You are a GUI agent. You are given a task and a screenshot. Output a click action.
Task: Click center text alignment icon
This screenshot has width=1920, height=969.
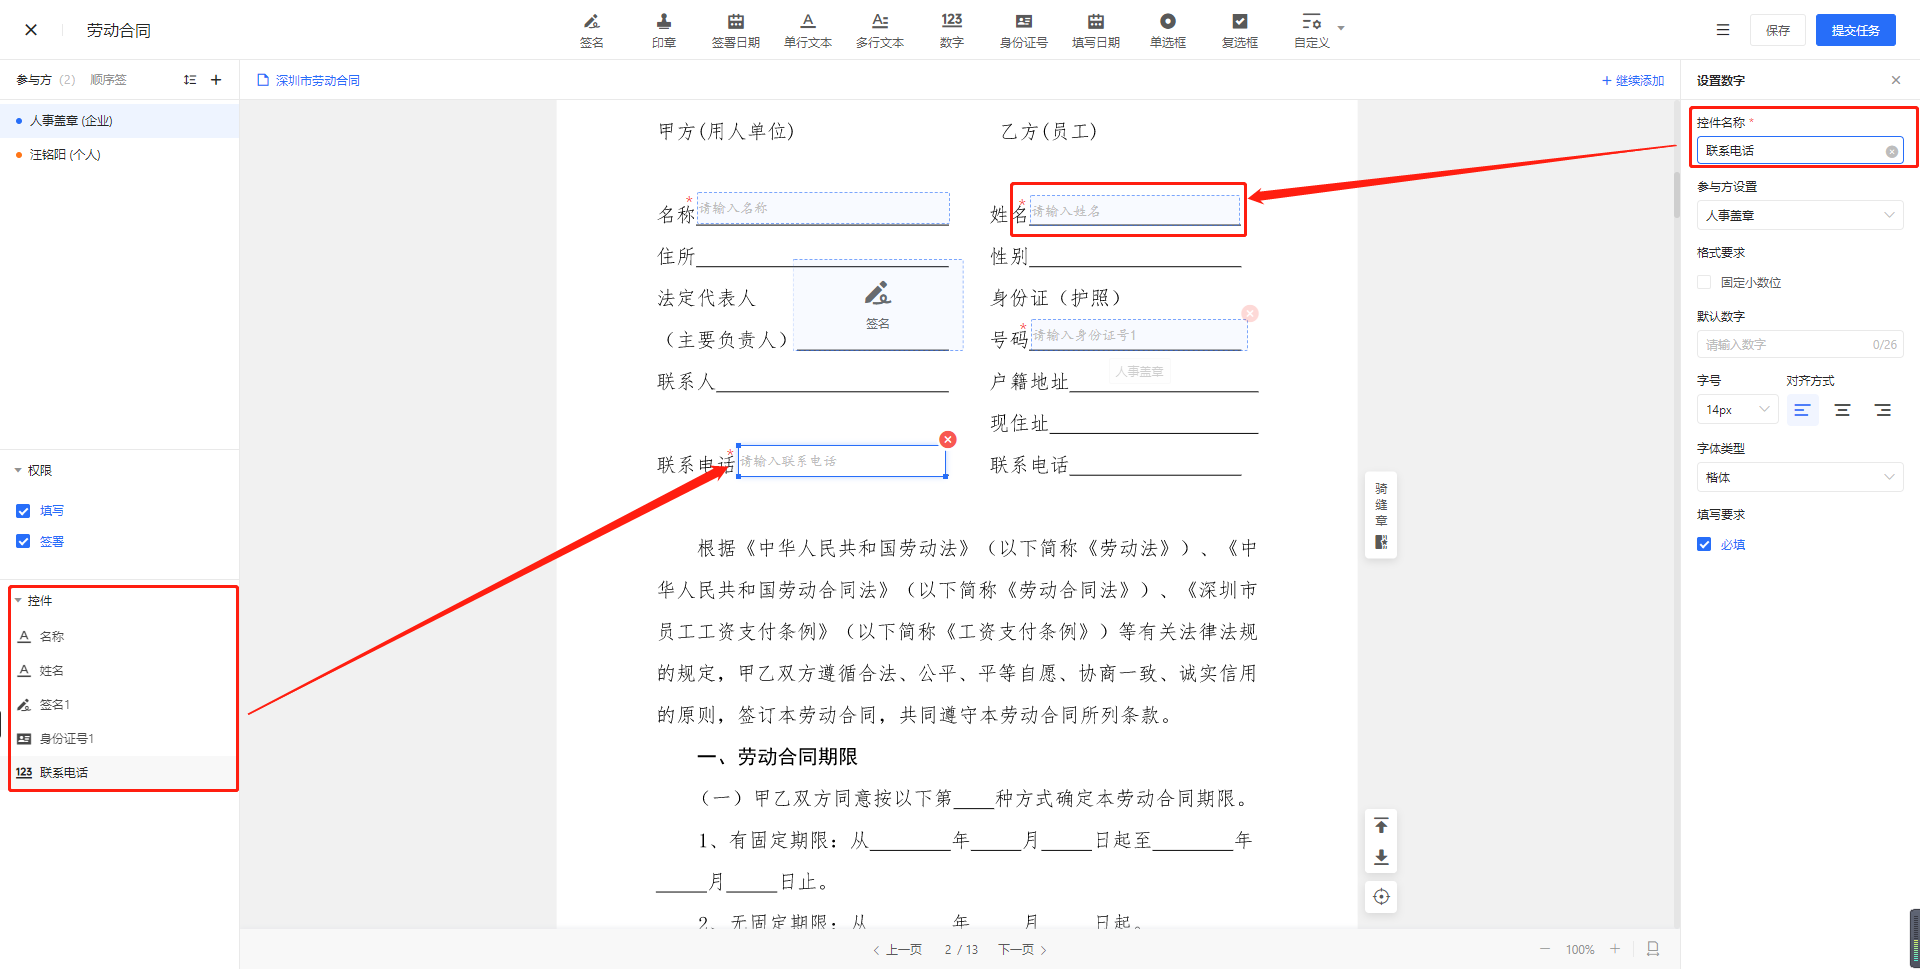(x=1842, y=410)
